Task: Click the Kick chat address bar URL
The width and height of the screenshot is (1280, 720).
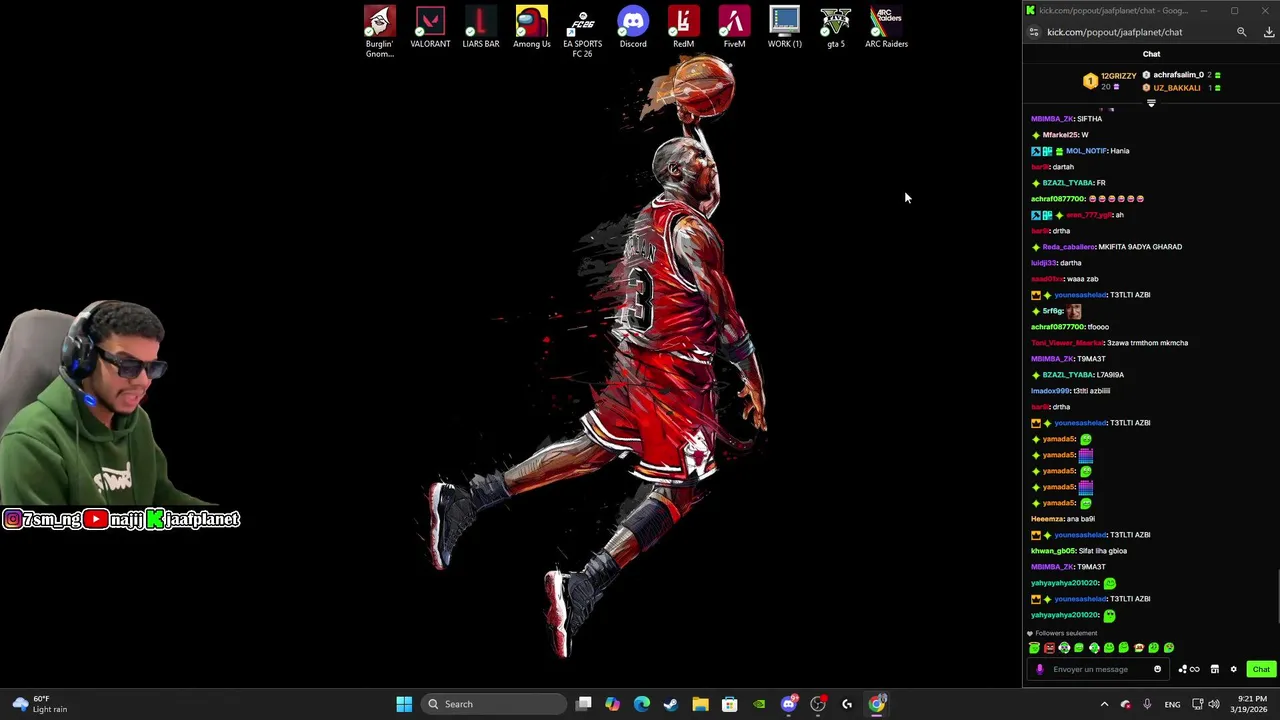Action: 1114,32
